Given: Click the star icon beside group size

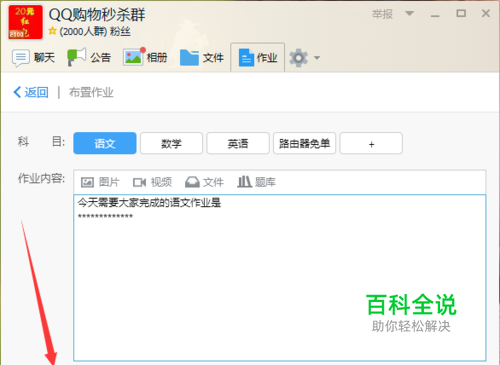Looking at the screenshot, I should pyautogui.click(x=52, y=31).
